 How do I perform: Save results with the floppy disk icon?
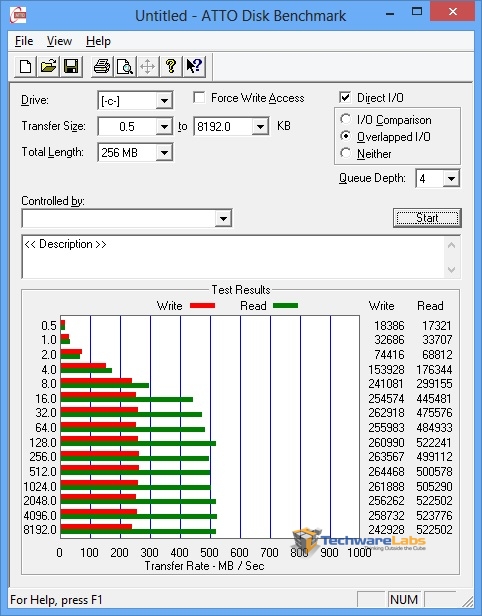(71, 66)
